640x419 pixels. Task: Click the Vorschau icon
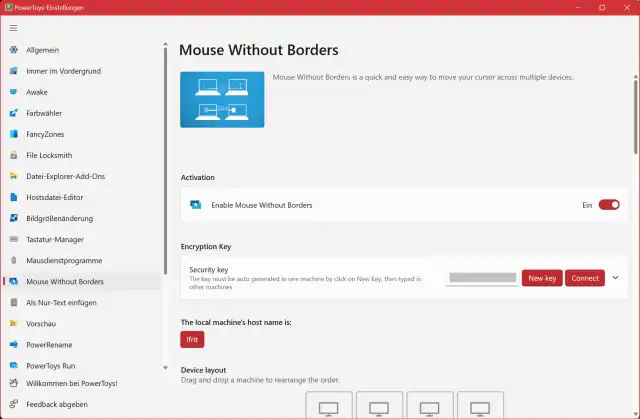pyautogui.click(x=13, y=324)
